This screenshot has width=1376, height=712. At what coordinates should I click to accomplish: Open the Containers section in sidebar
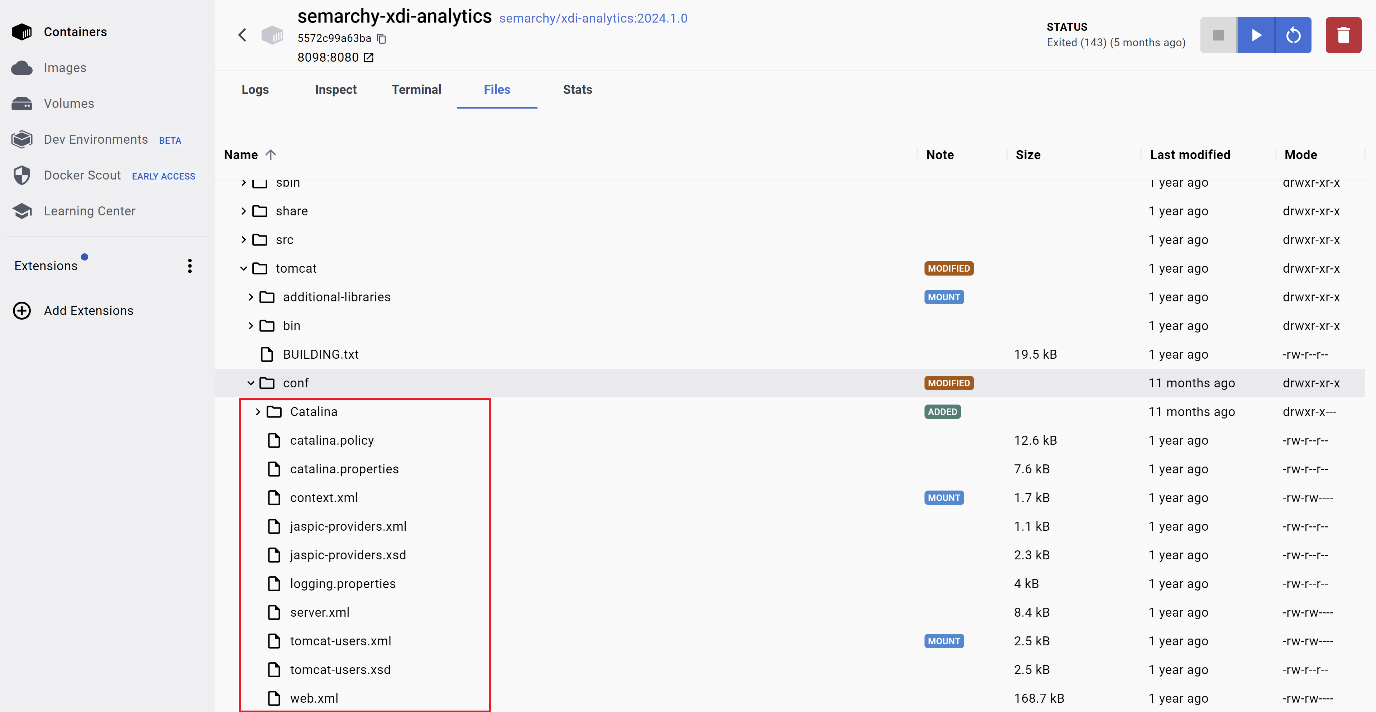point(75,32)
